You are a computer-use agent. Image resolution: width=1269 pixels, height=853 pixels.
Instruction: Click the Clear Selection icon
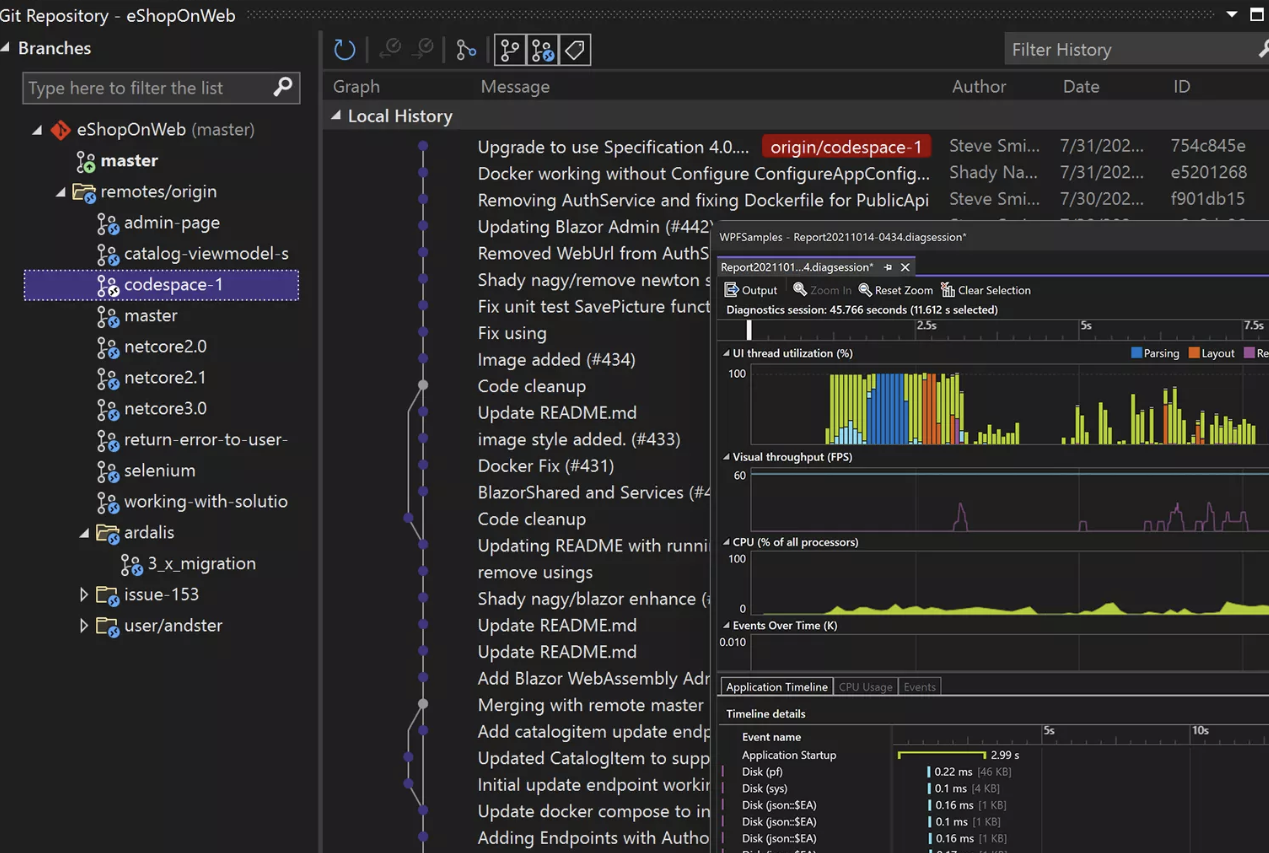(947, 290)
